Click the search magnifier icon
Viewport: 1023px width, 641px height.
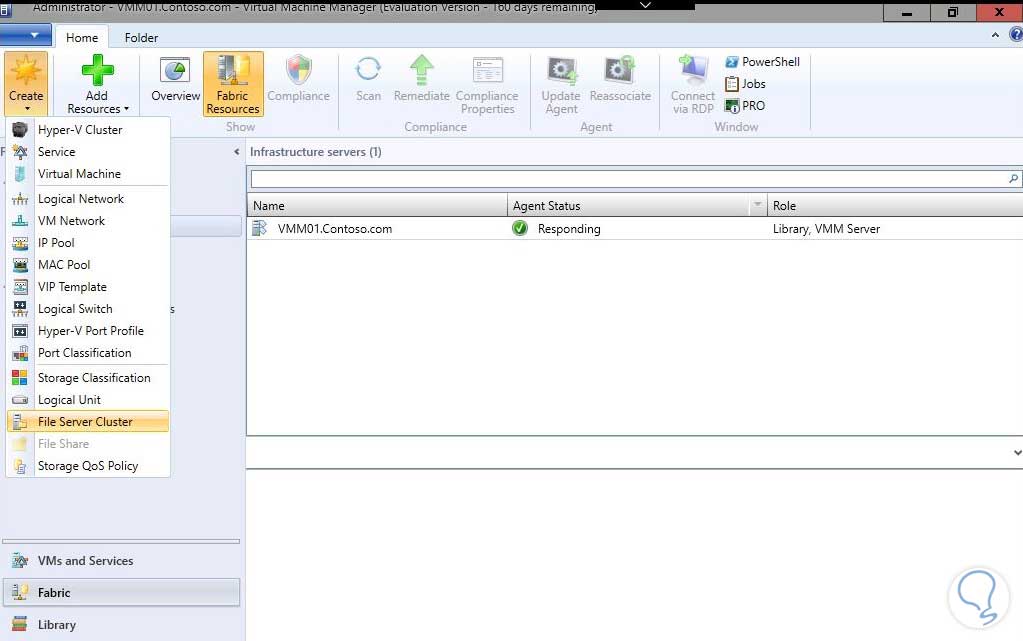(x=1013, y=179)
